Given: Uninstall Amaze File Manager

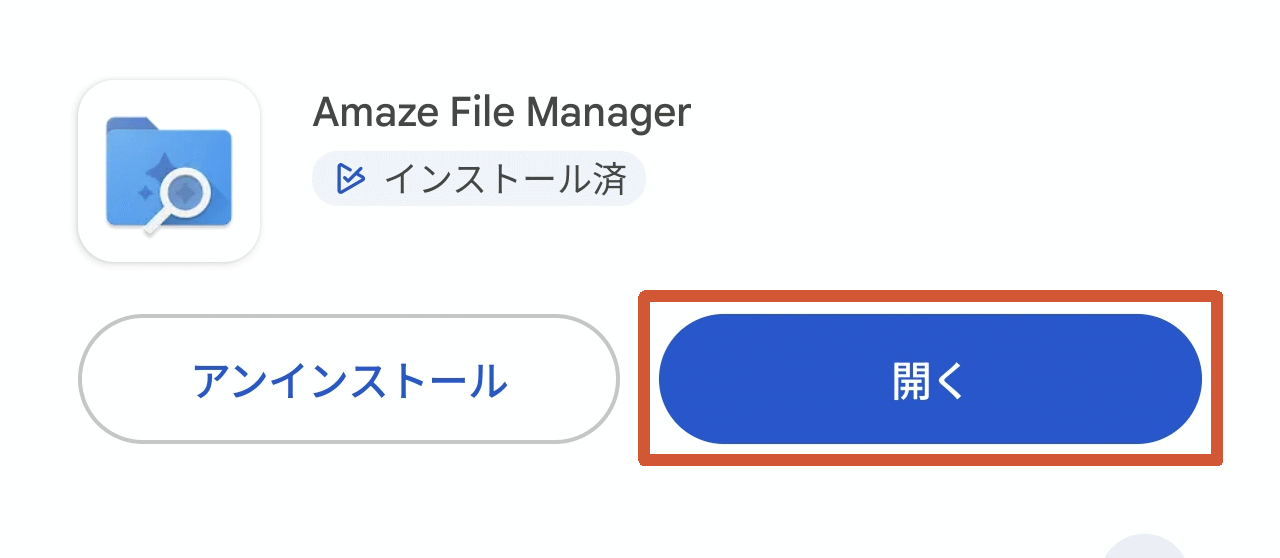Looking at the screenshot, I should pos(348,379).
